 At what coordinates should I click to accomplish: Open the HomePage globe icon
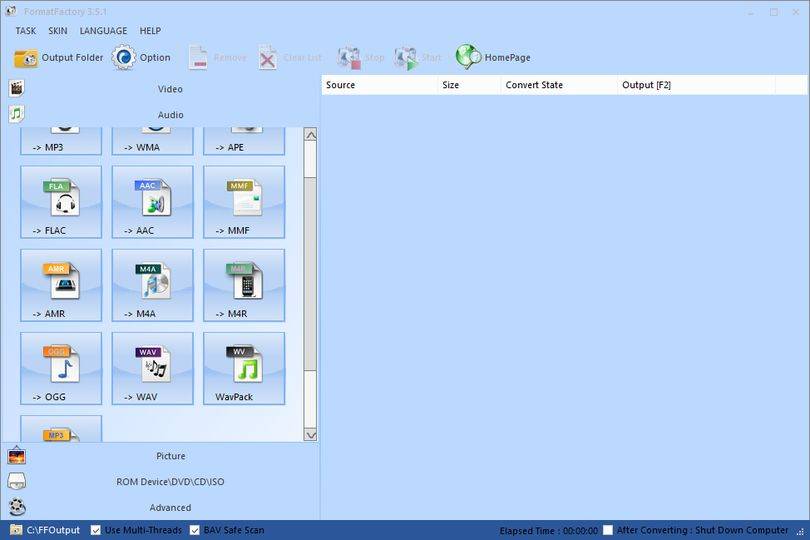click(x=468, y=57)
